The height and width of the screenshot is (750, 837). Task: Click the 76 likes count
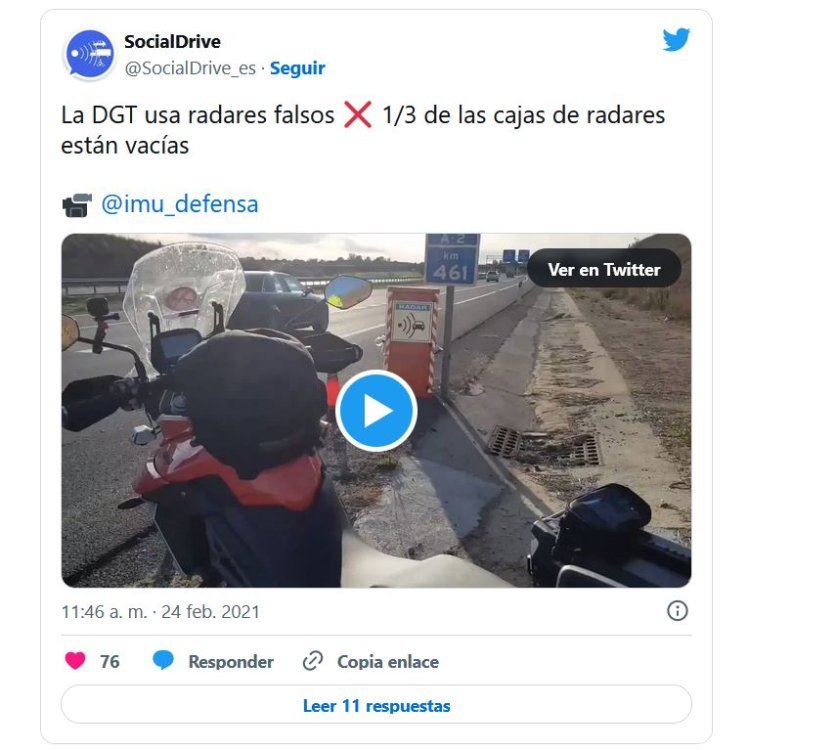110,661
